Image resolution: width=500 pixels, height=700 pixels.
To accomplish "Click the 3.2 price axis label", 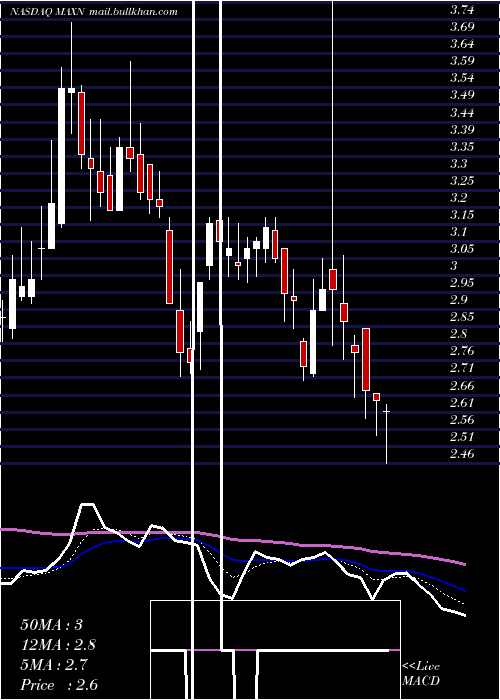I will [x=458, y=198].
